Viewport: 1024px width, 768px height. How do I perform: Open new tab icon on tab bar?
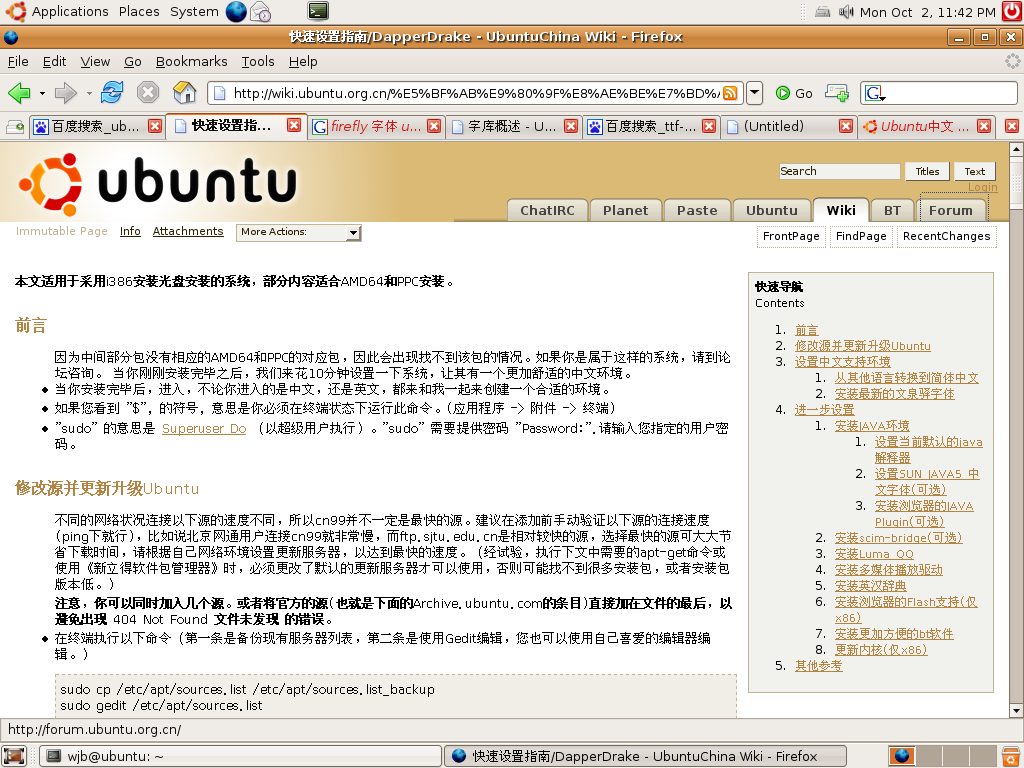click(x=16, y=126)
